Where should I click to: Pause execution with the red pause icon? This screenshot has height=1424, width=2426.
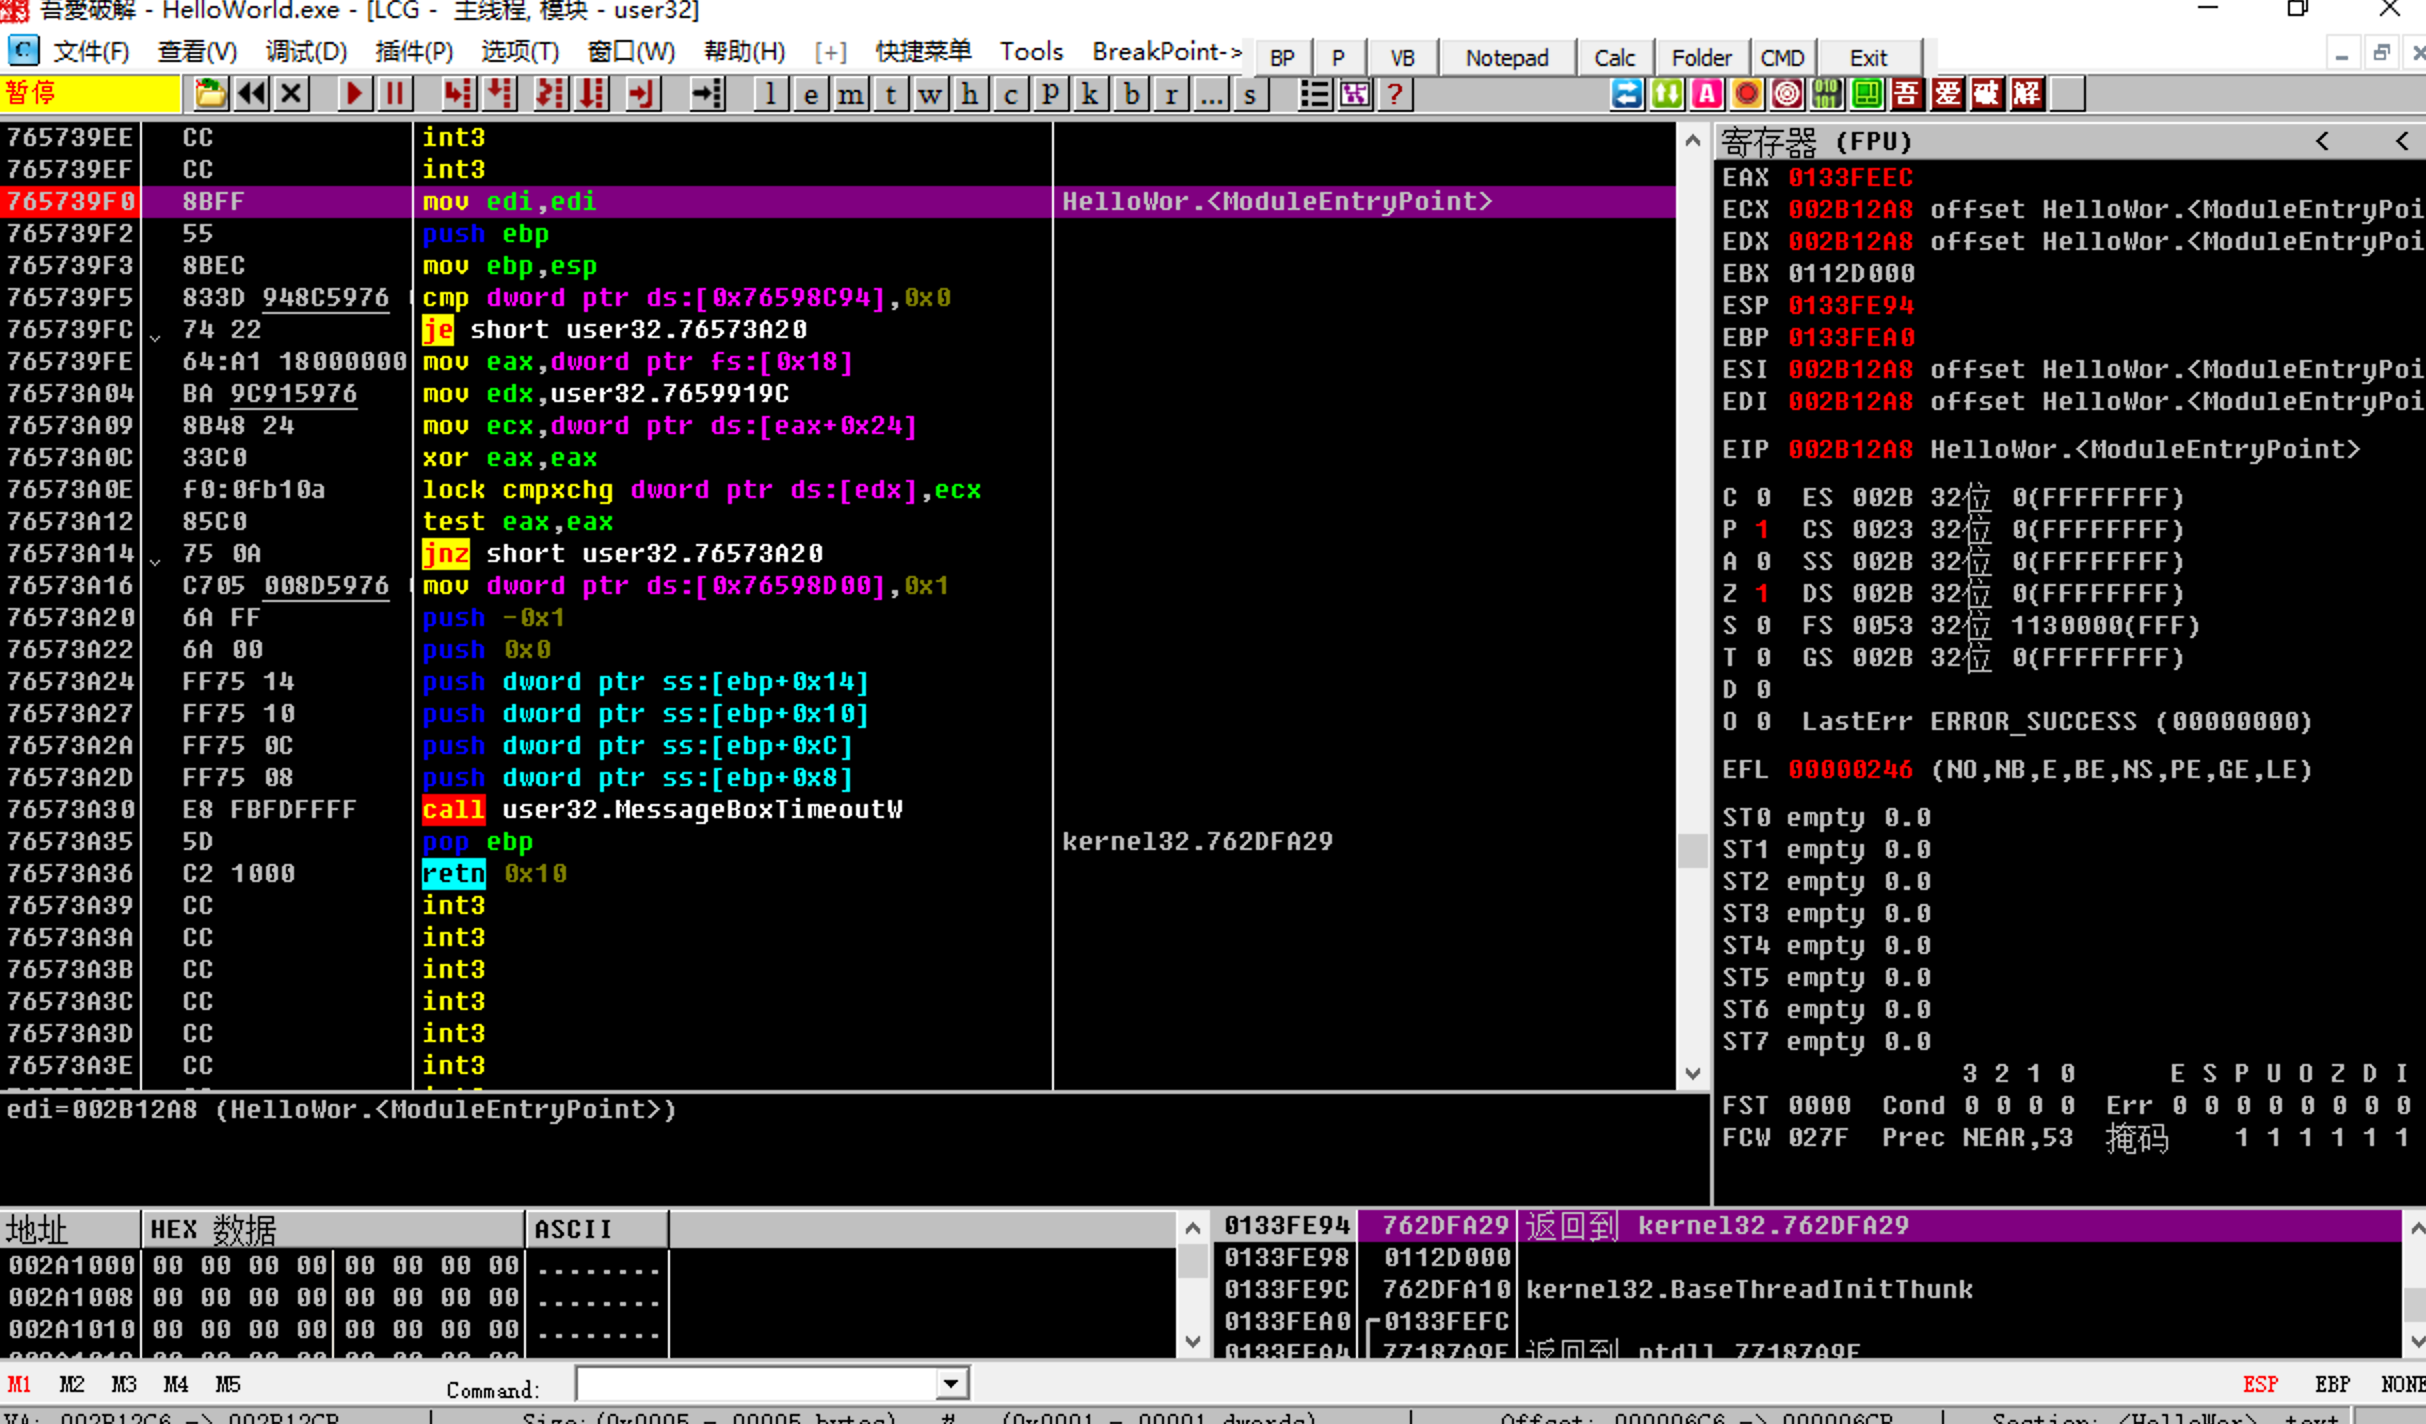pyautogui.click(x=395, y=94)
